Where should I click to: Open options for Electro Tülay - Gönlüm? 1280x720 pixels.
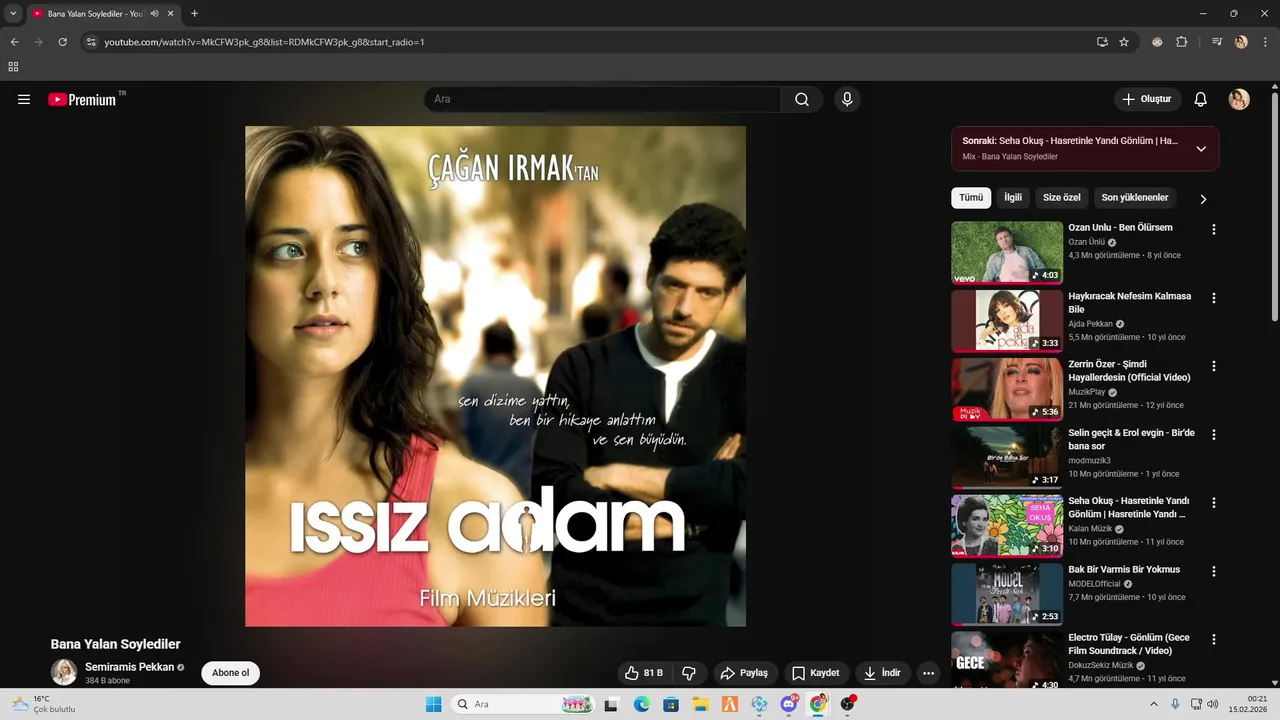1214,639
